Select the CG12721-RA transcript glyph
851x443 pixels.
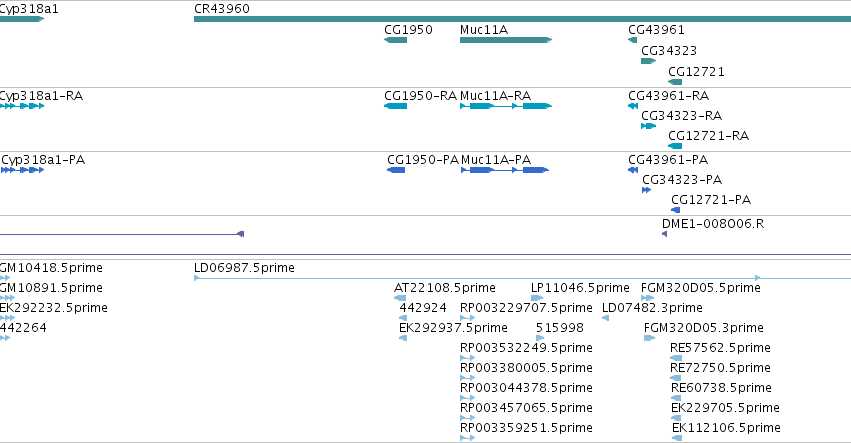675,146
